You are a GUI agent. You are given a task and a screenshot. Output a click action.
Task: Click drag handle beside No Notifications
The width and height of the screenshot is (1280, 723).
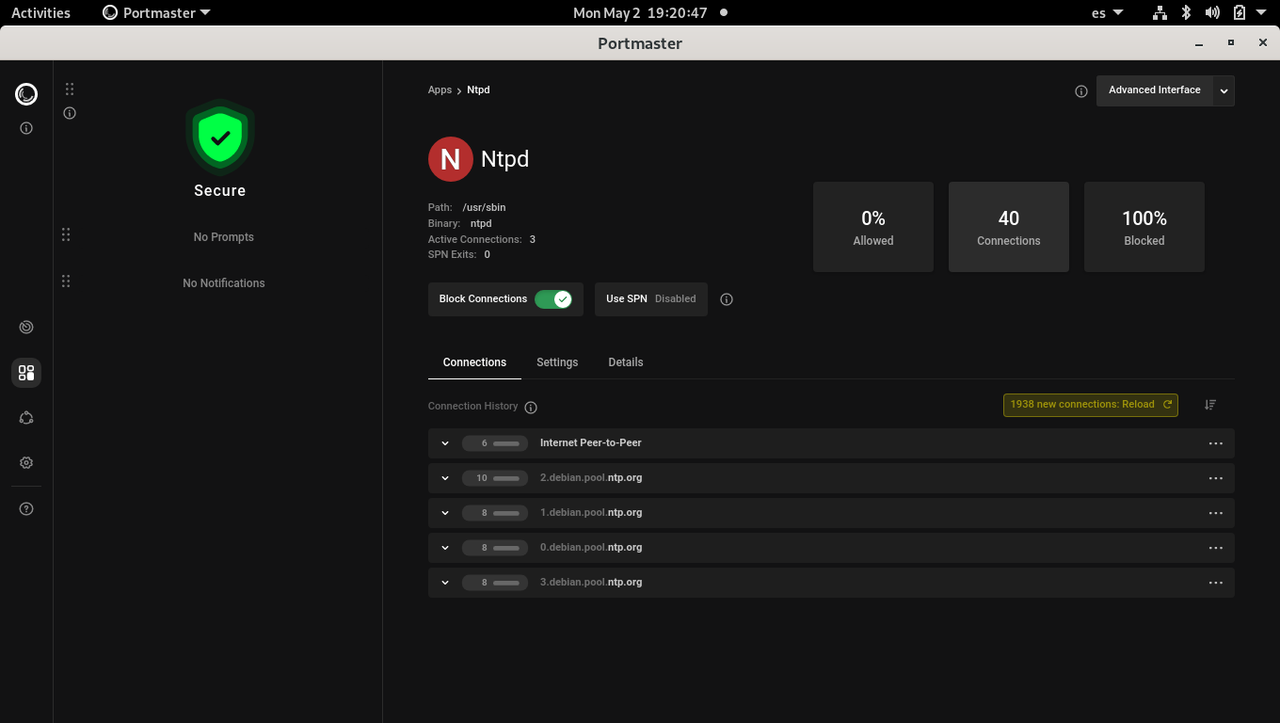[66, 281]
